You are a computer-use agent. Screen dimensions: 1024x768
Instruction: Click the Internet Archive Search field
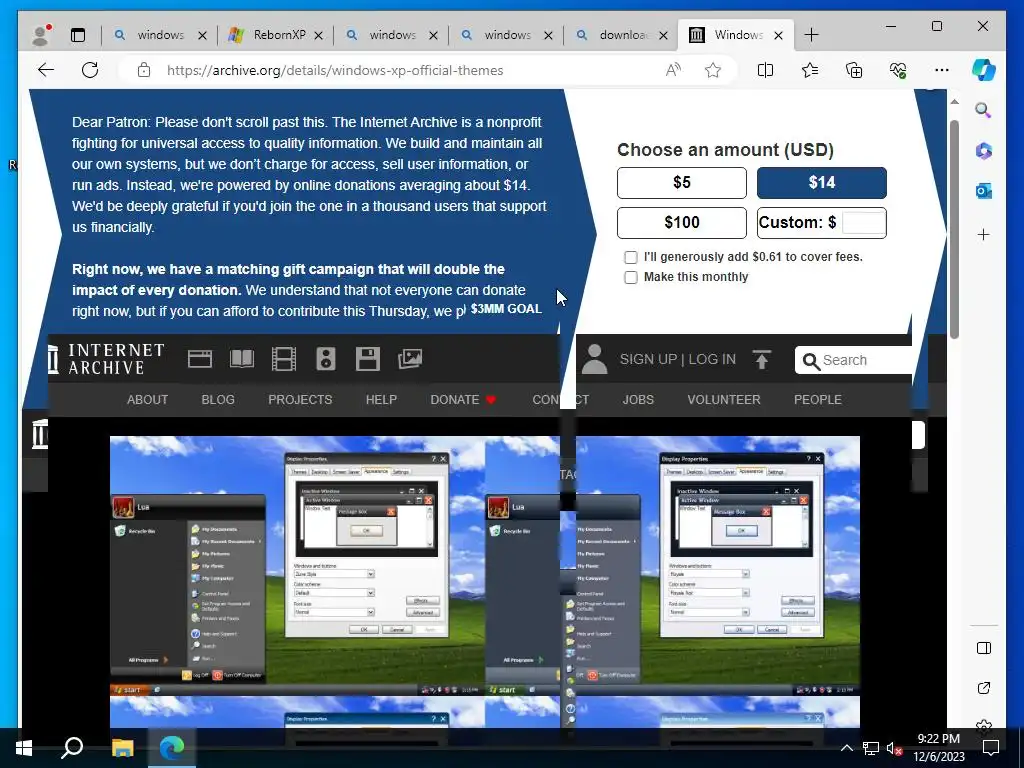856,360
